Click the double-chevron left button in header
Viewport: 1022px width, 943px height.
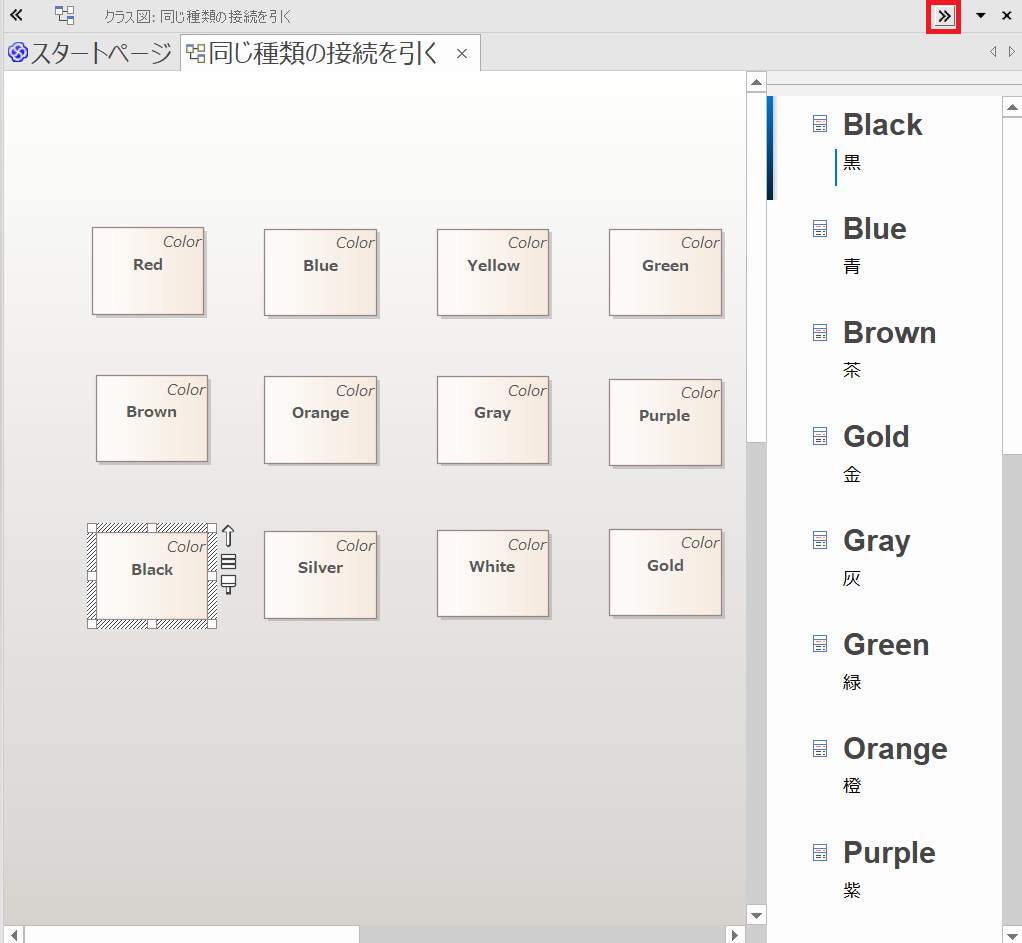coord(16,16)
